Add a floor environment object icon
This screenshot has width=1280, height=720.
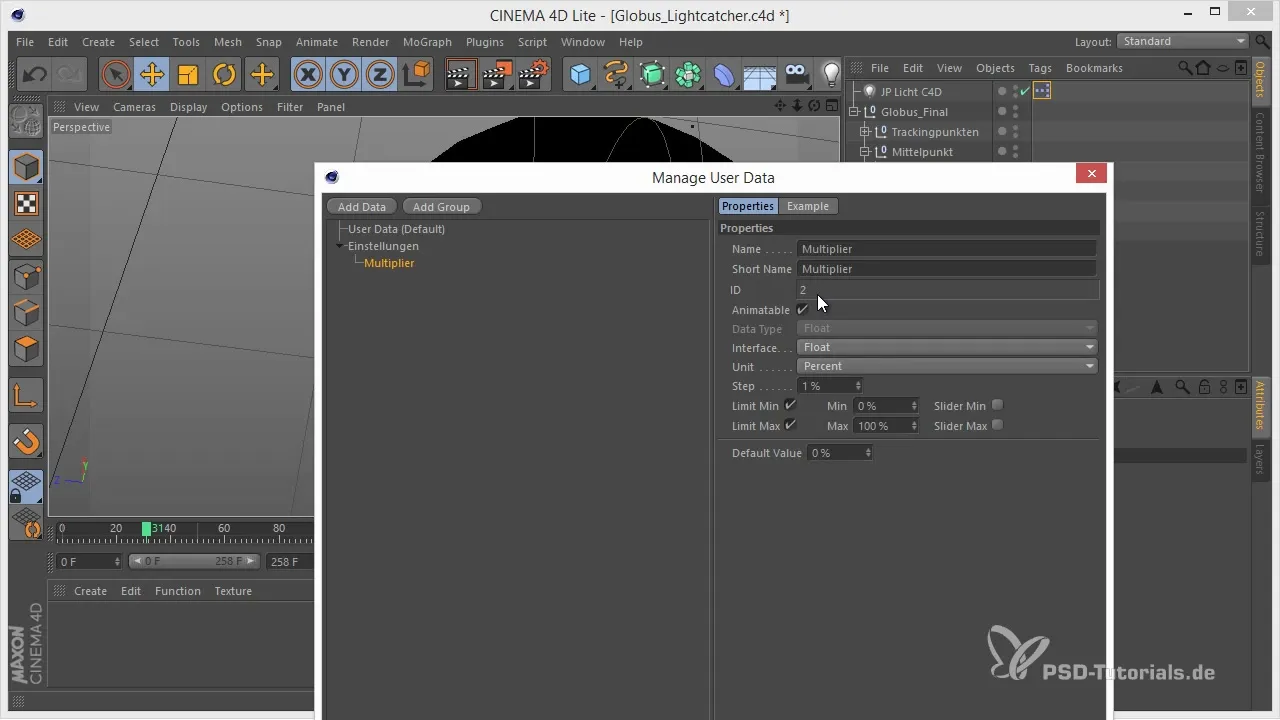(x=760, y=74)
